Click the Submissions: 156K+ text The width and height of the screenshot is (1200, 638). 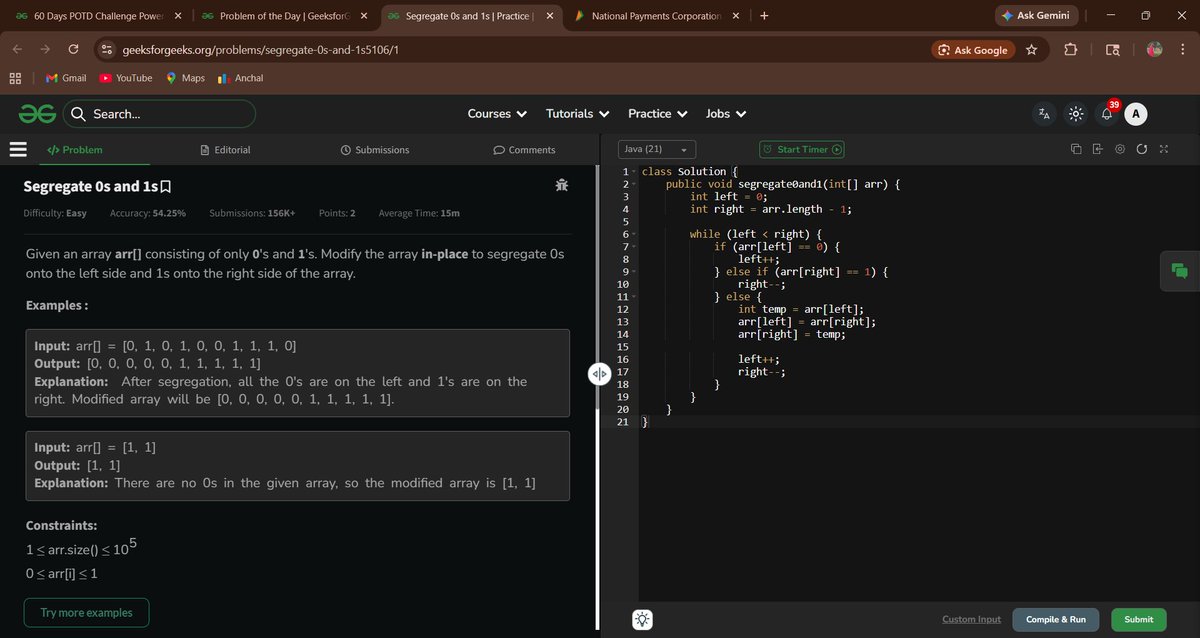coord(252,213)
